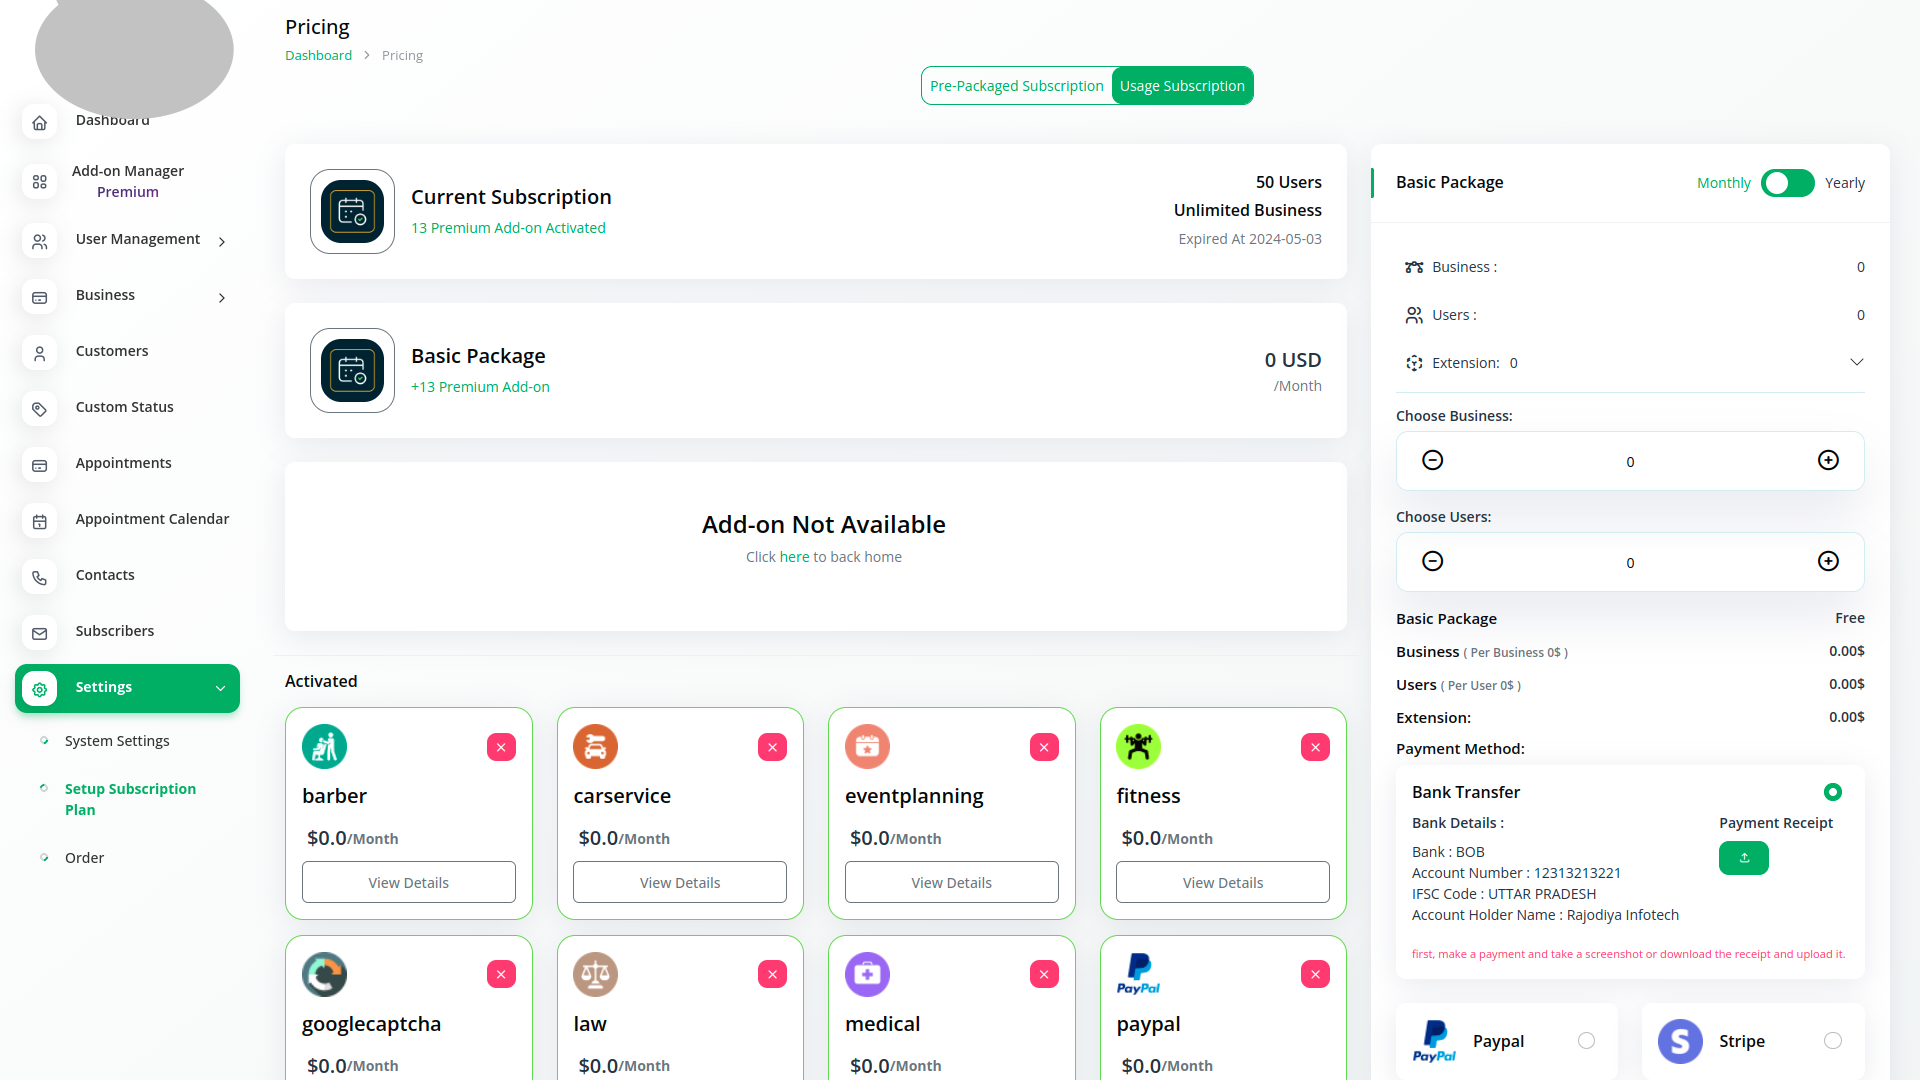Click the googlecaptcha add-on icon

pyautogui.click(x=325, y=975)
